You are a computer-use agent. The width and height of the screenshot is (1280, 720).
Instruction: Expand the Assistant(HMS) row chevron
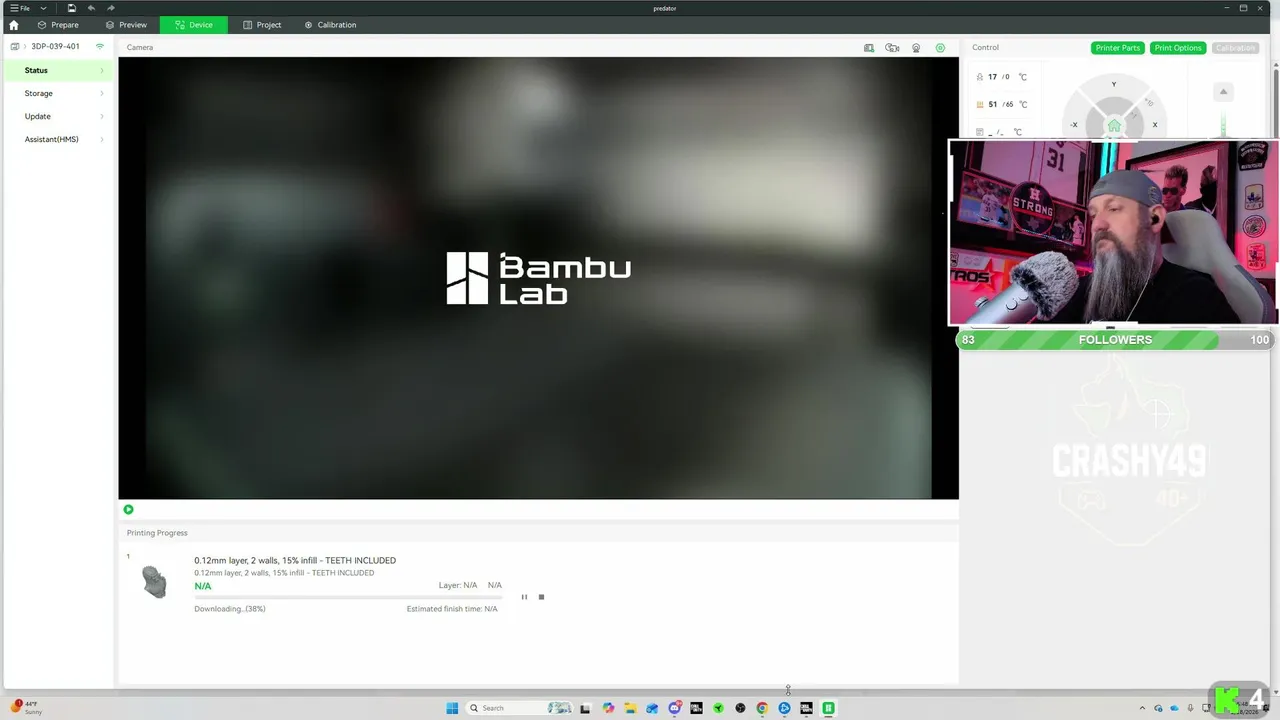[102, 139]
